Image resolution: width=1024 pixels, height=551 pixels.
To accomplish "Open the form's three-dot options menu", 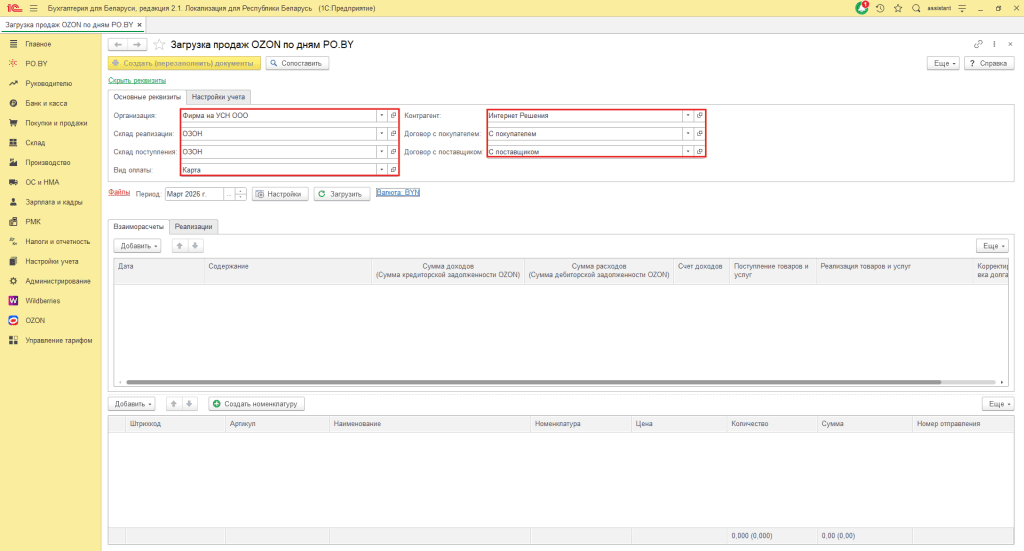I will pyautogui.click(x=994, y=44).
